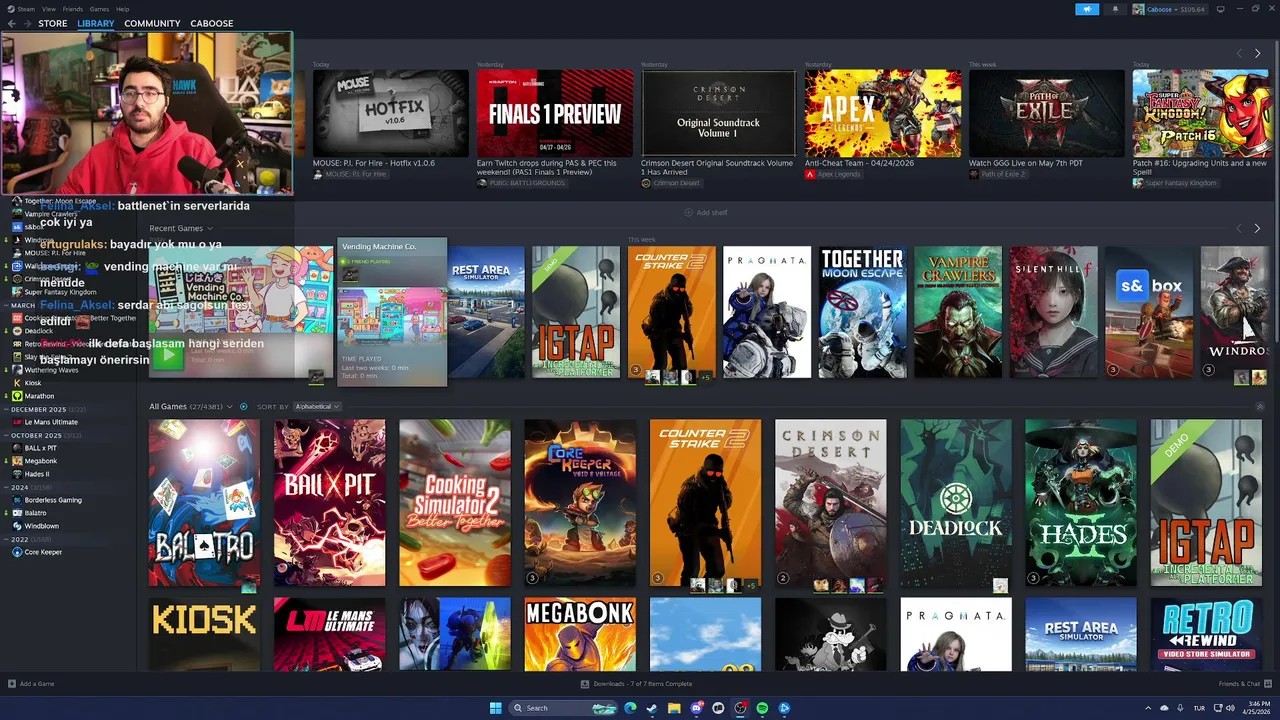Open Finals 1 Preview news card
This screenshot has height=720, width=1280.
point(555,113)
